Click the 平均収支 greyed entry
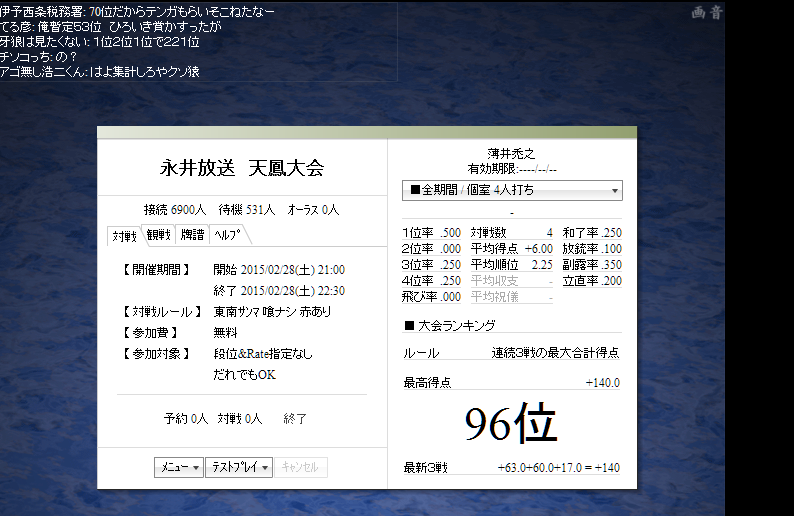 pos(511,281)
